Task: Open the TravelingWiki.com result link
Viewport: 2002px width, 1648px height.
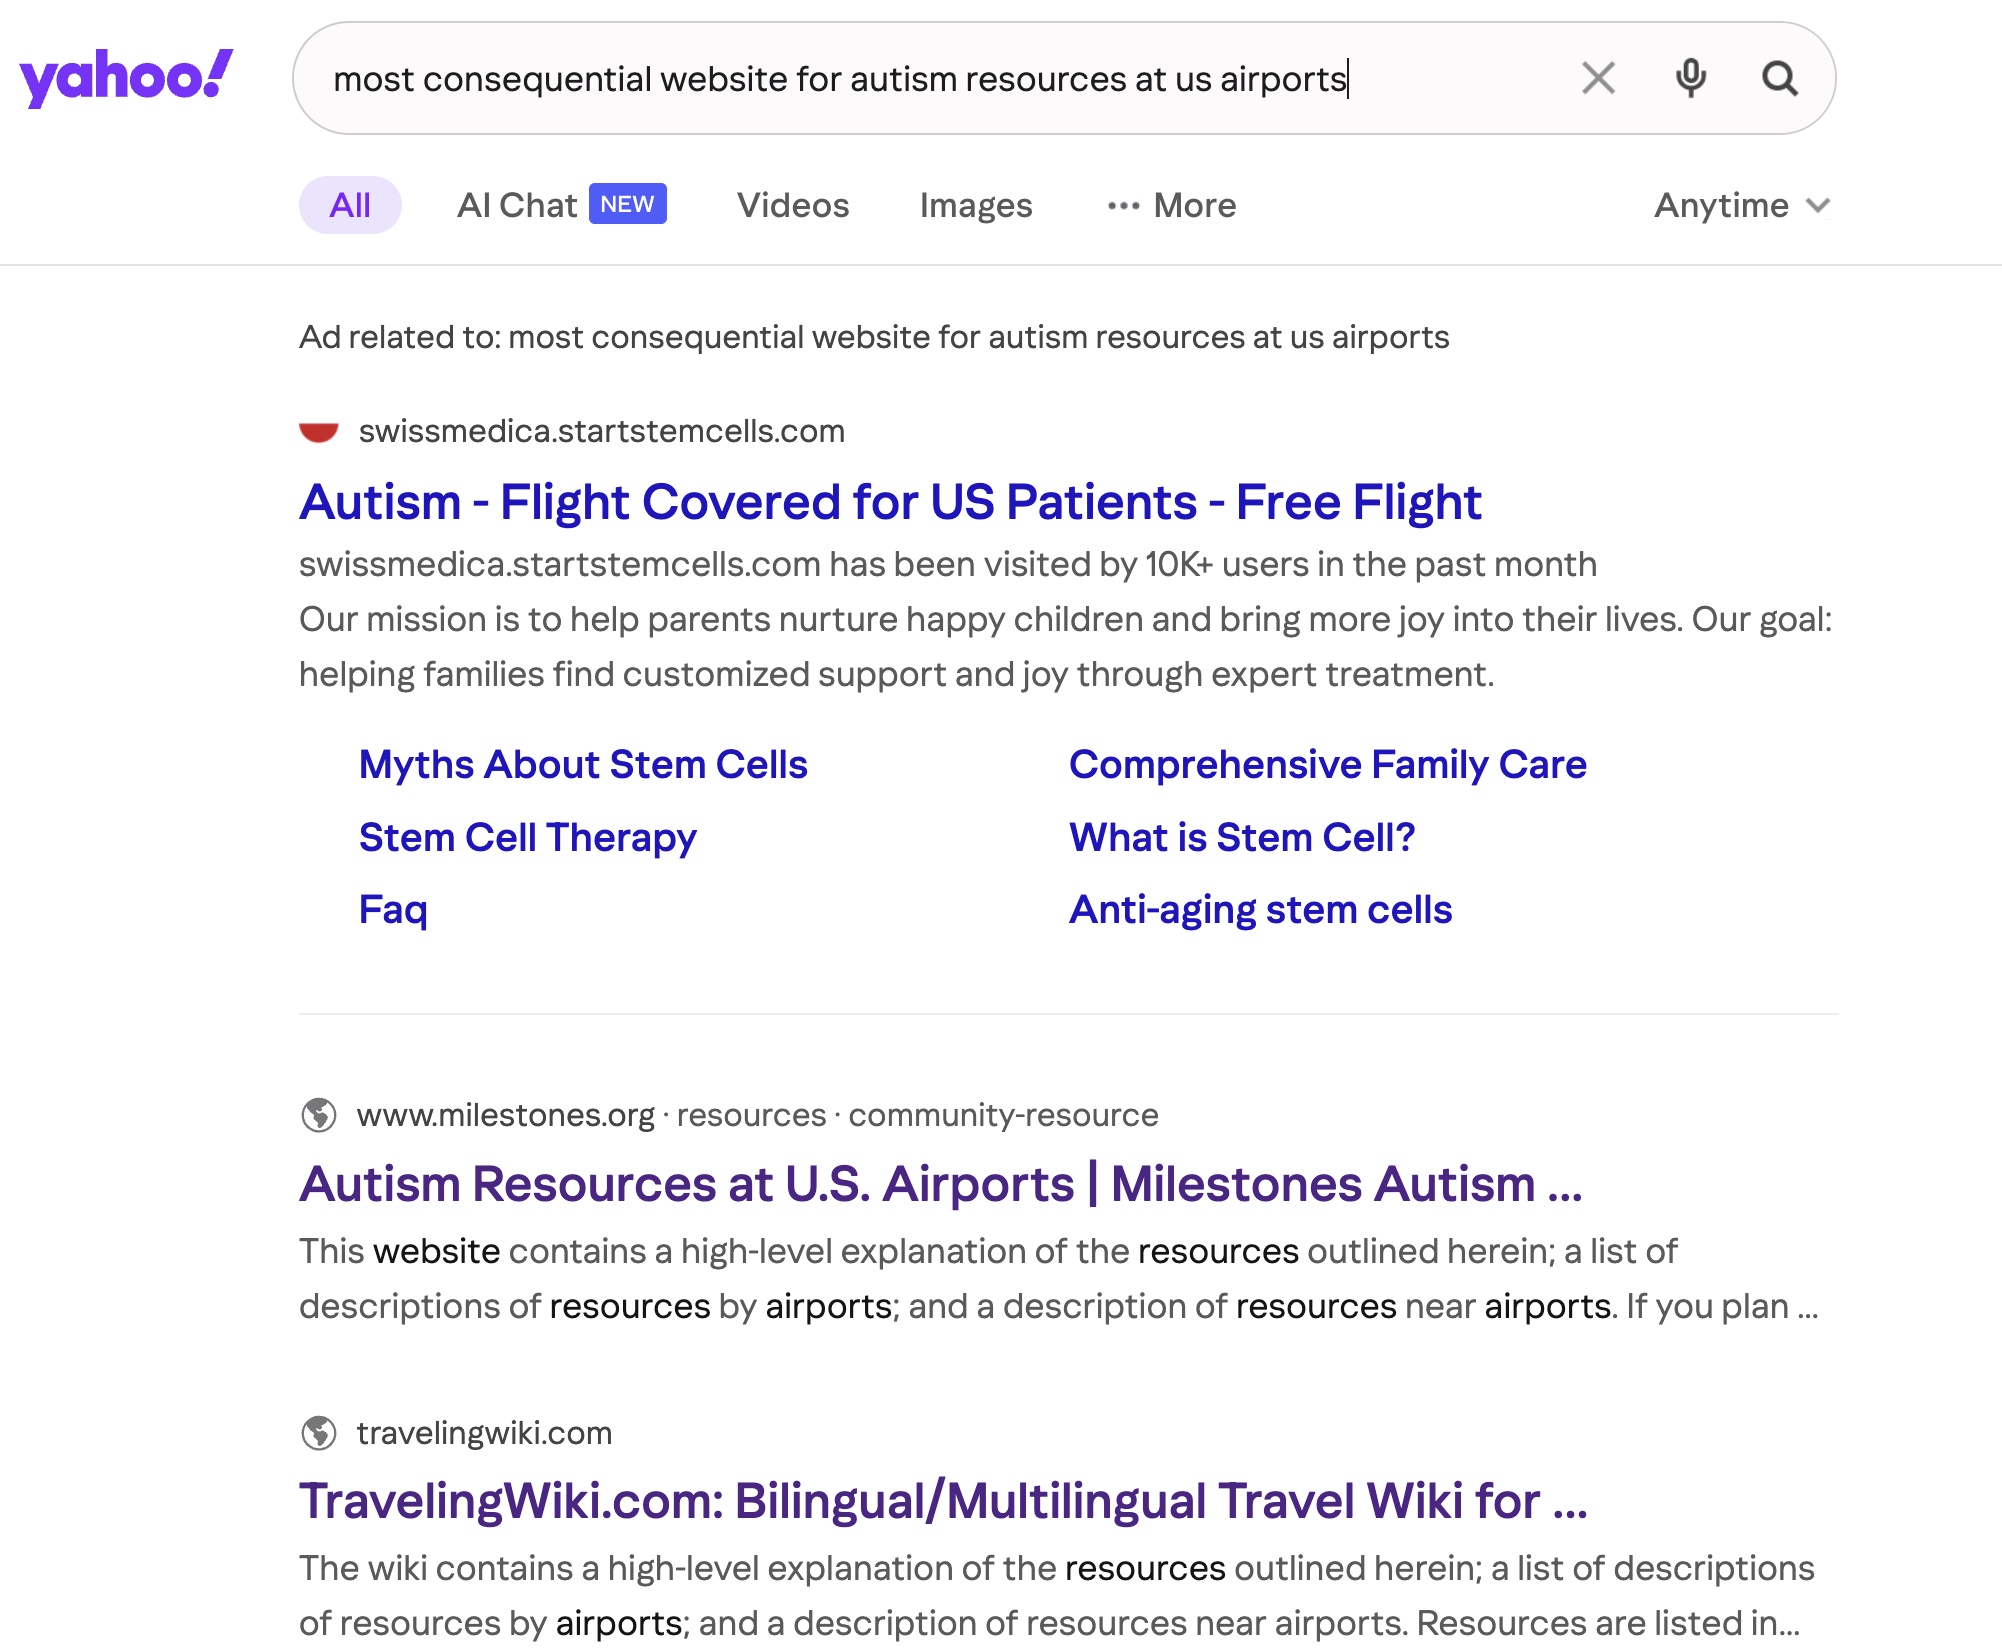Action: [x=942, y=1501]
